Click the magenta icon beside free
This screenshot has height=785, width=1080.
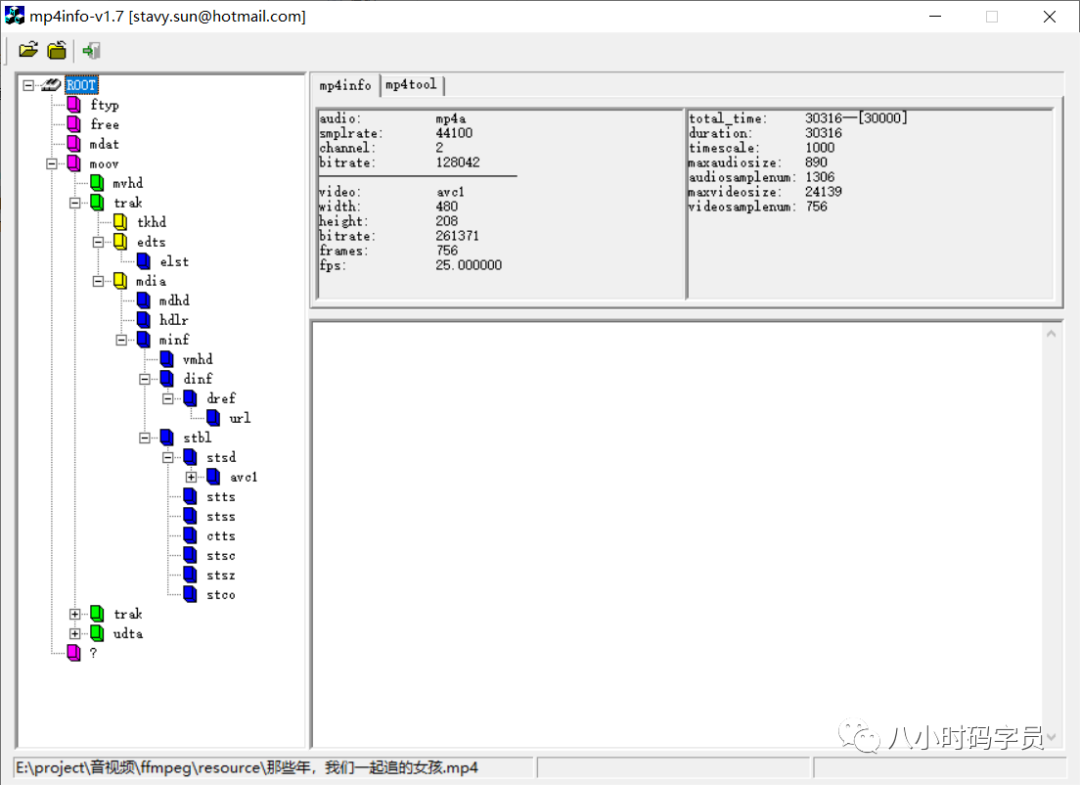click(x=74, y=124)
